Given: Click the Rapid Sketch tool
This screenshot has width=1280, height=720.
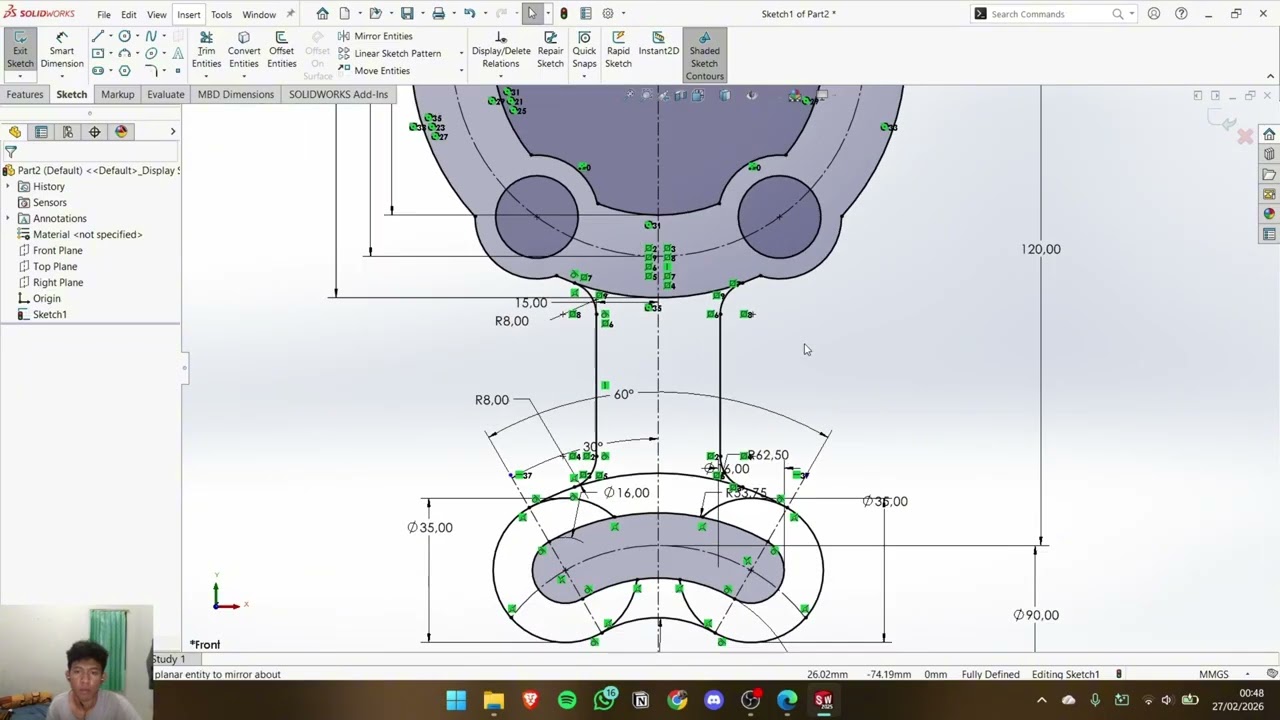Looking at the screenshot, I should 618,50.
